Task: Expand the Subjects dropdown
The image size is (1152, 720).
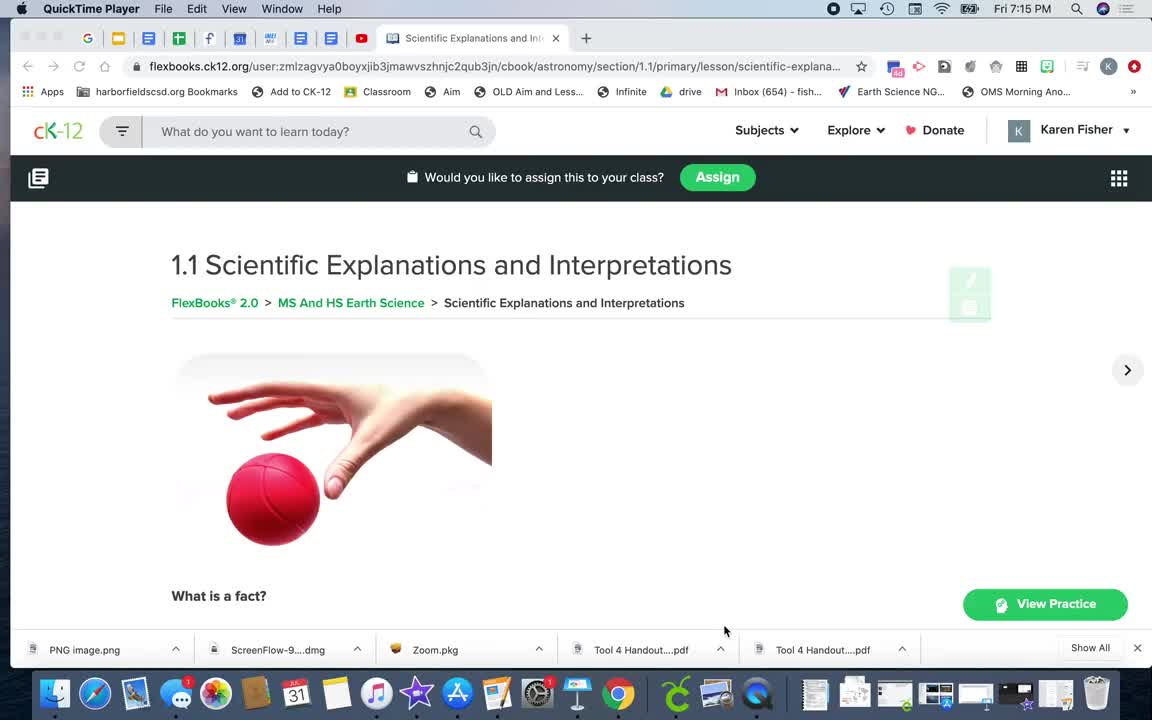Action: point(766,130)
